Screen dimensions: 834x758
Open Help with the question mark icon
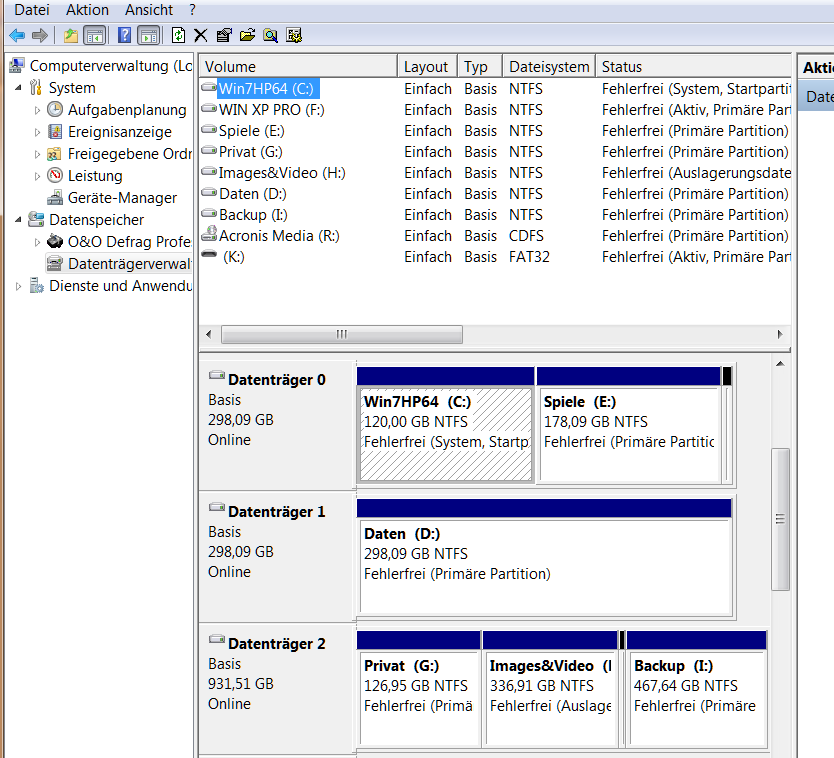pos(124,36)
